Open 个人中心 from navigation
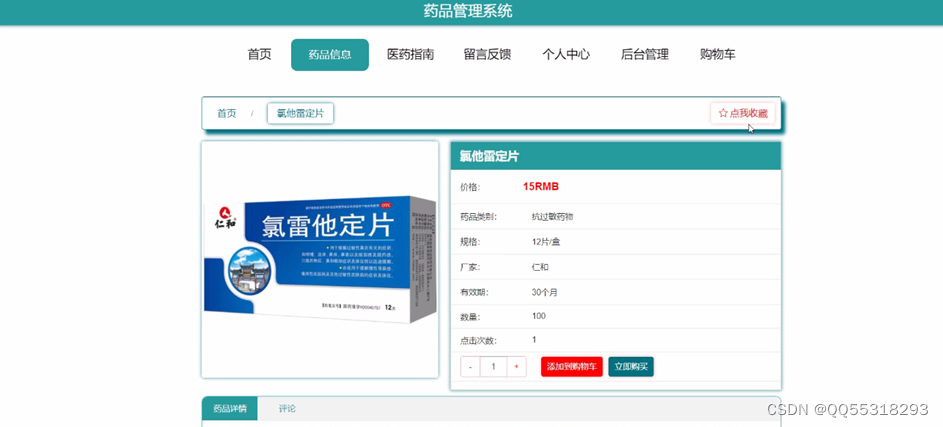 pyautogui.click(x=566, y=55)
